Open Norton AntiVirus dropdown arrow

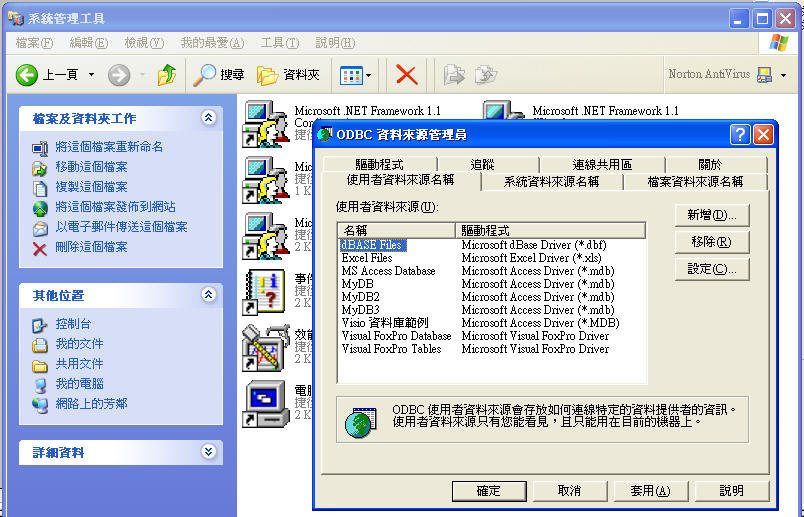tap(783, 75)
